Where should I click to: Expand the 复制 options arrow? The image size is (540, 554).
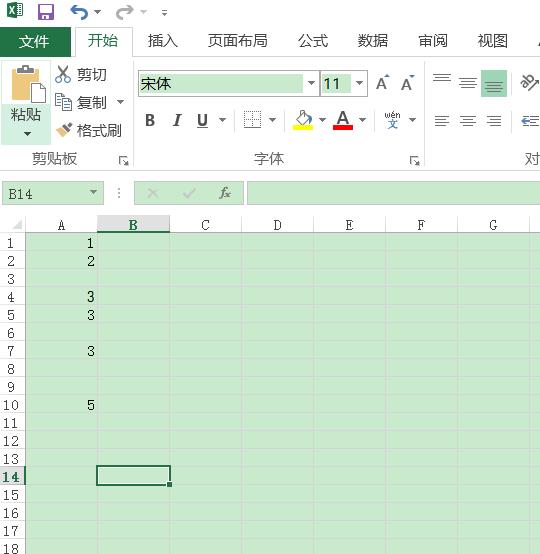click(x=121, y=102)
